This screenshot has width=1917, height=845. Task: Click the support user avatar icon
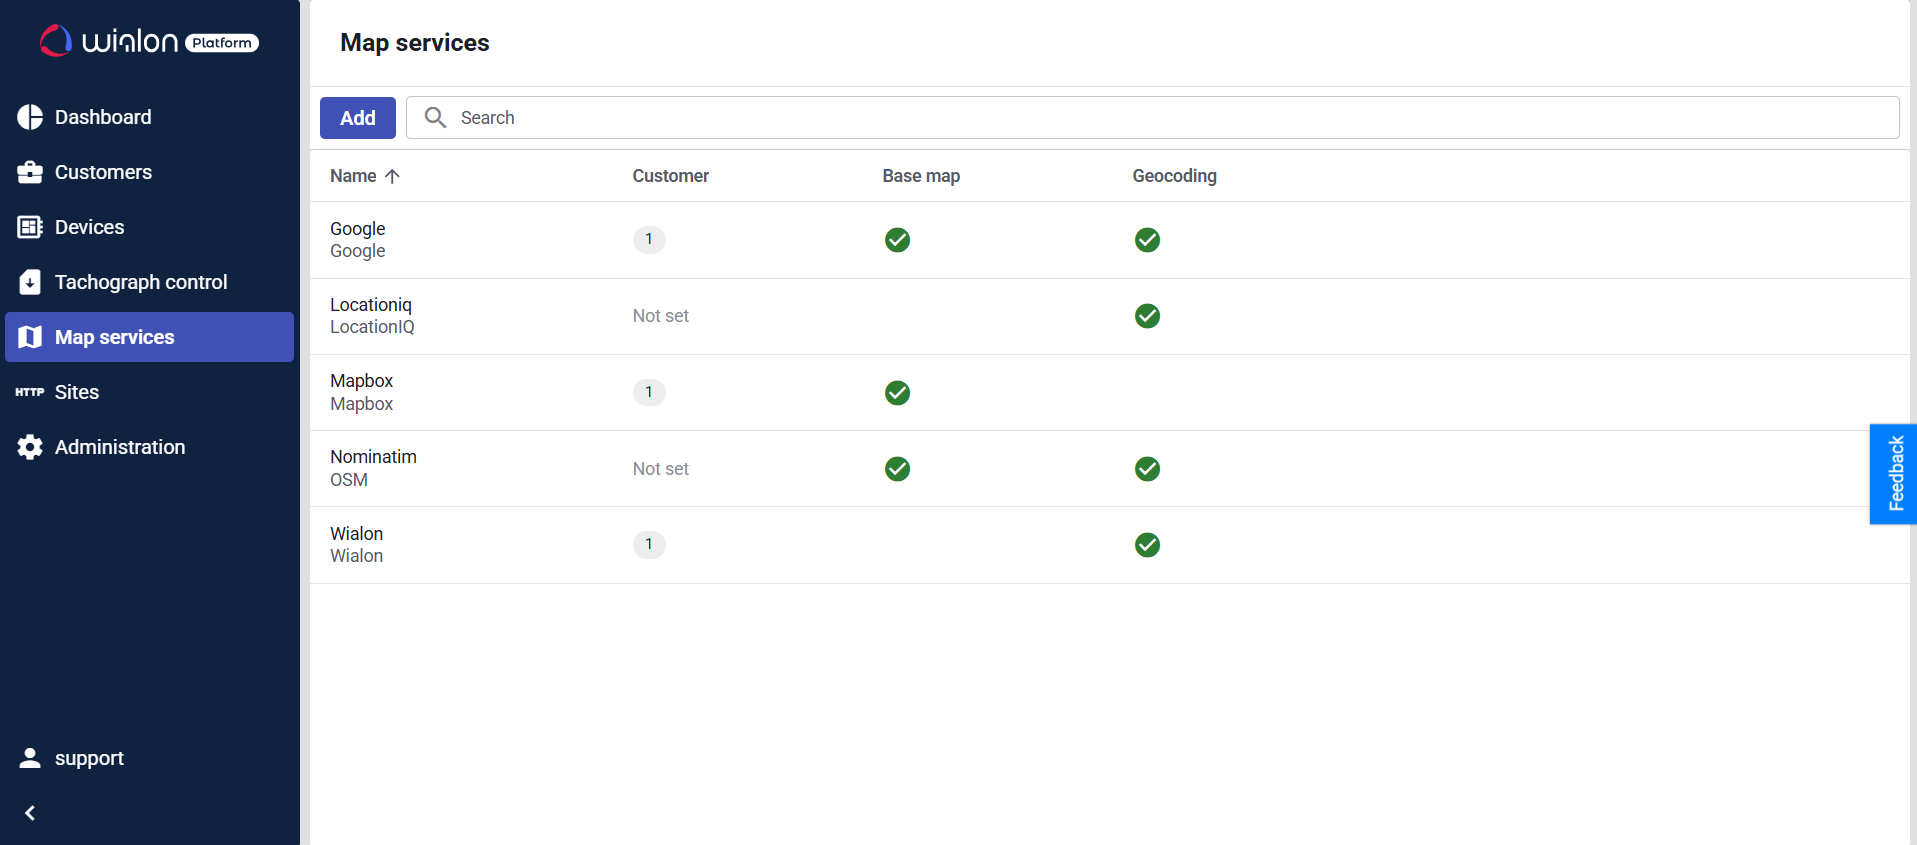(x=30, y=758)
